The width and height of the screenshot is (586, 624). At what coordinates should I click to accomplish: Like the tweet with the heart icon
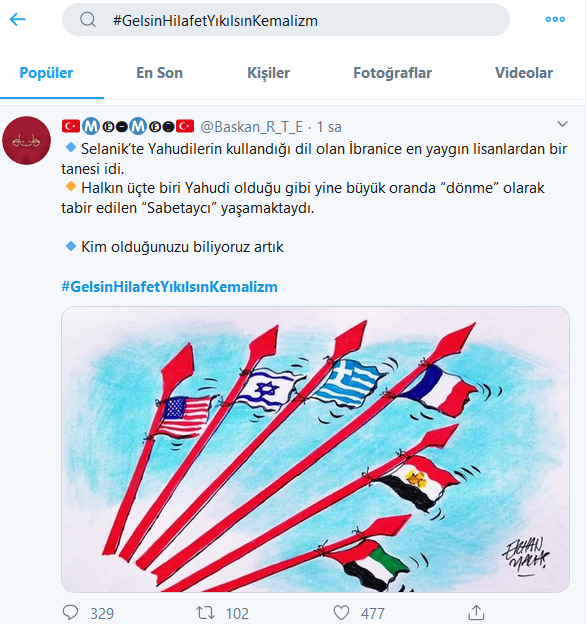coord(341,612)
